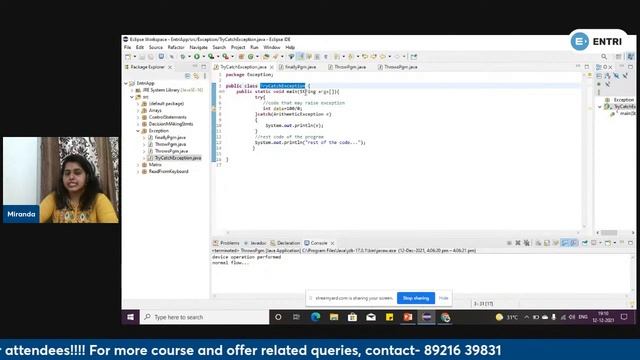Click the Search magnifier icon at toolbar right
This screenshot has height=360, width=640.
pyautogui.click(x=604, y=57)
